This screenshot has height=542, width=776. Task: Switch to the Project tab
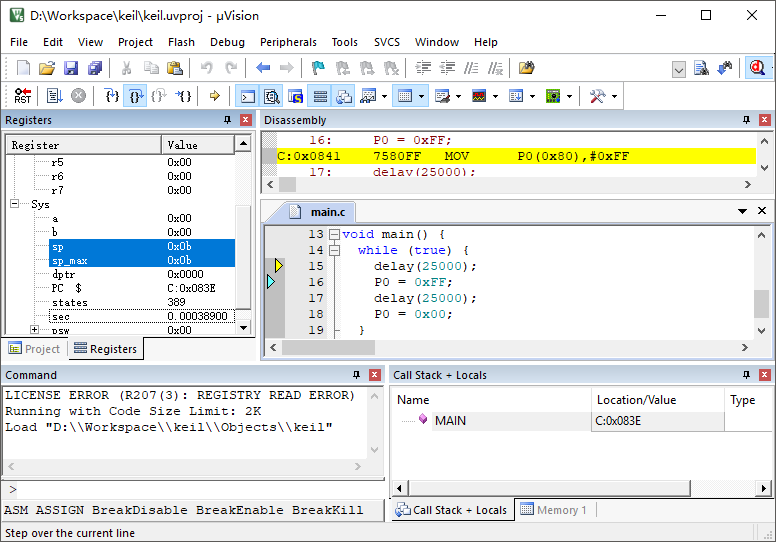(34, 349)
